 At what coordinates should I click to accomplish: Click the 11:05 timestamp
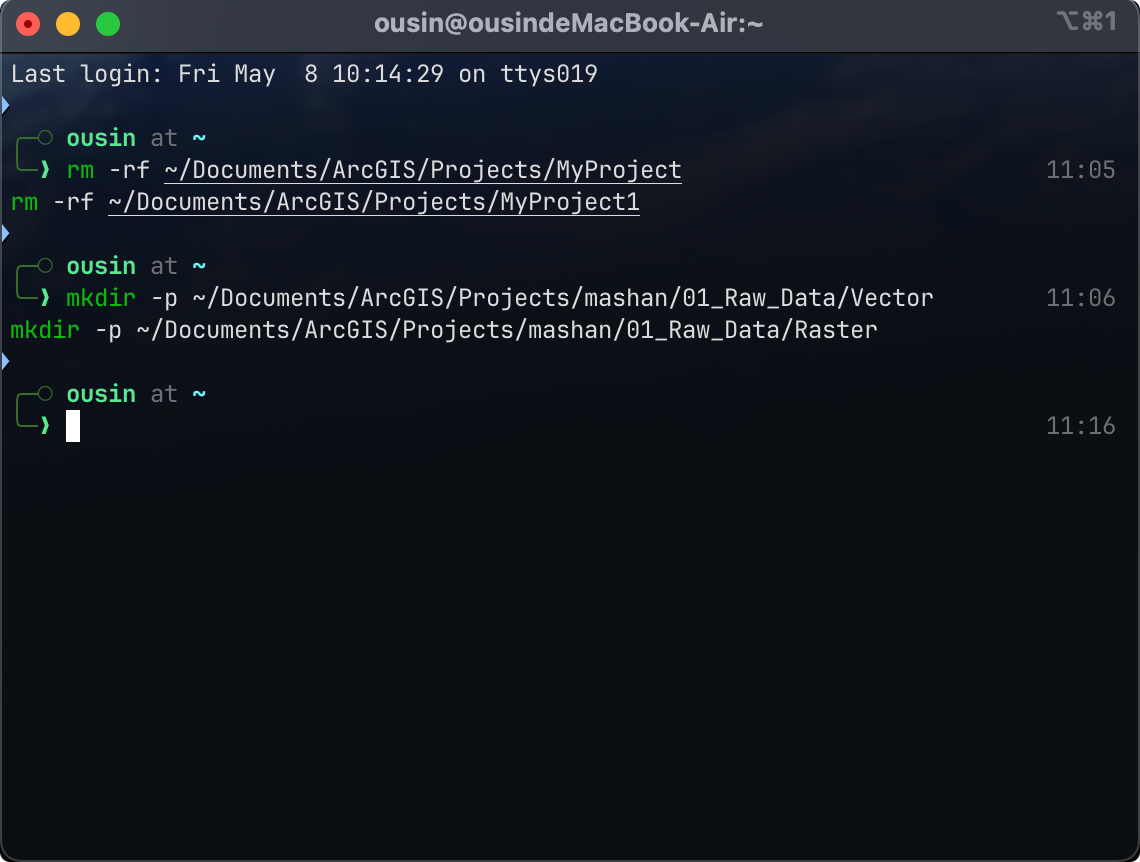(1080, 170)
